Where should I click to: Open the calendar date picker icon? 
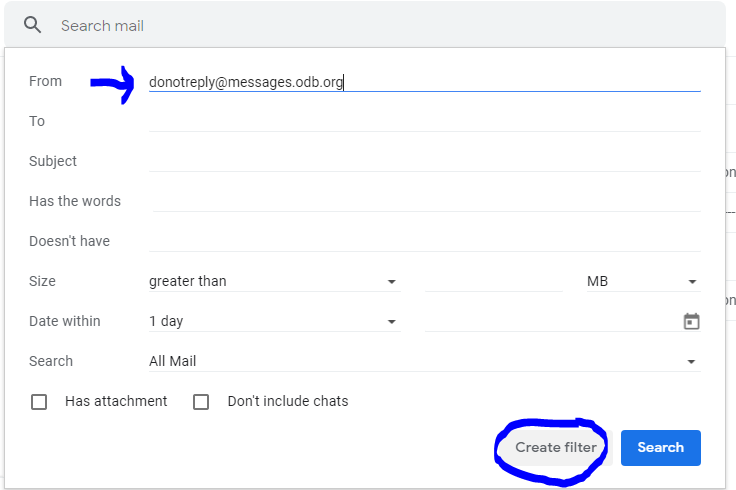tap(691, 322)
